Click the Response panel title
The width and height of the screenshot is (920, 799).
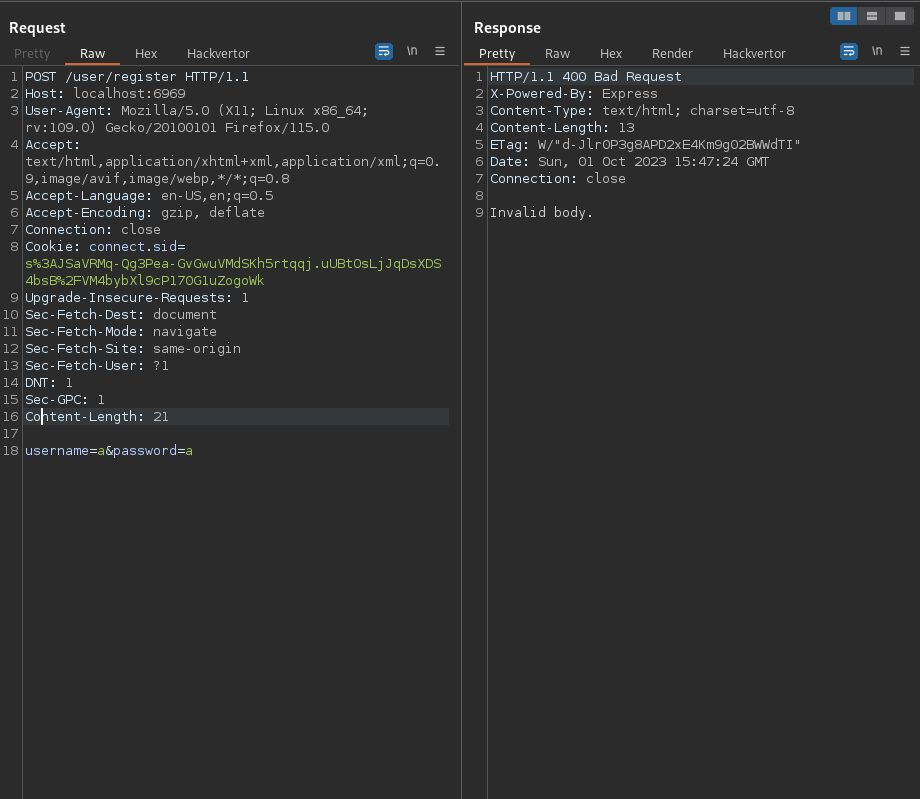point(507,28)
